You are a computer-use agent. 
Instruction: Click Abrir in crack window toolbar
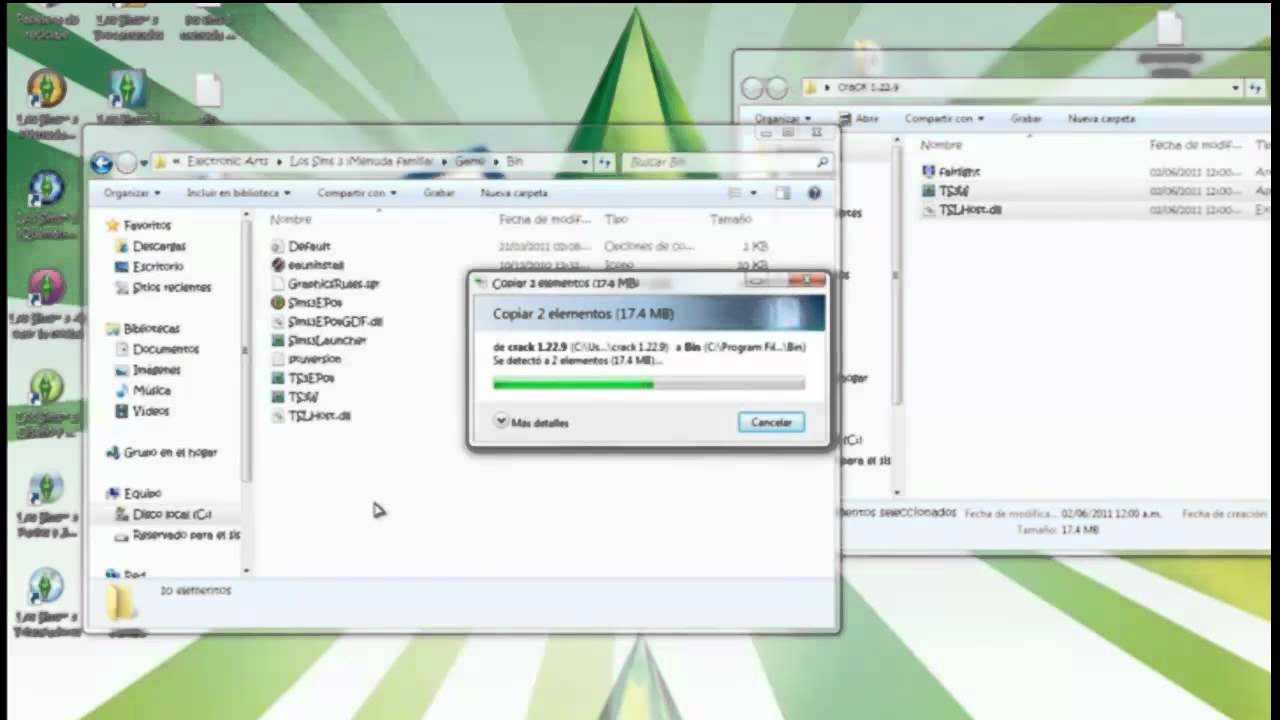coord(858,119)
